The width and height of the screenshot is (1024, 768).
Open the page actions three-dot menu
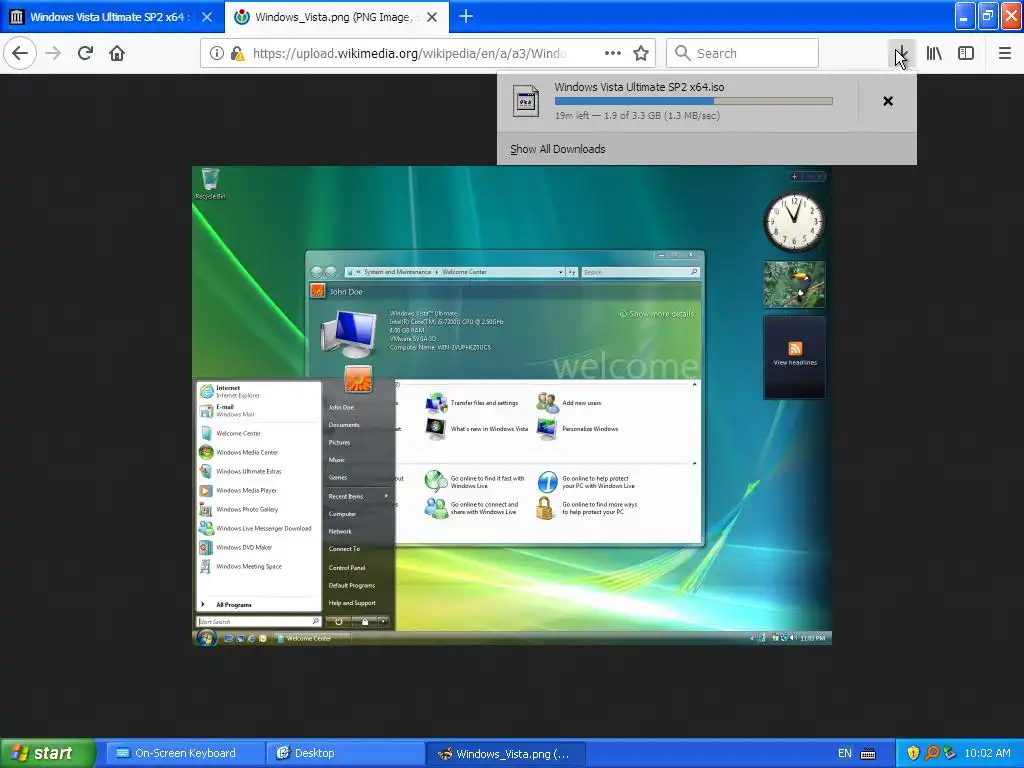click(x=613, y=53)
